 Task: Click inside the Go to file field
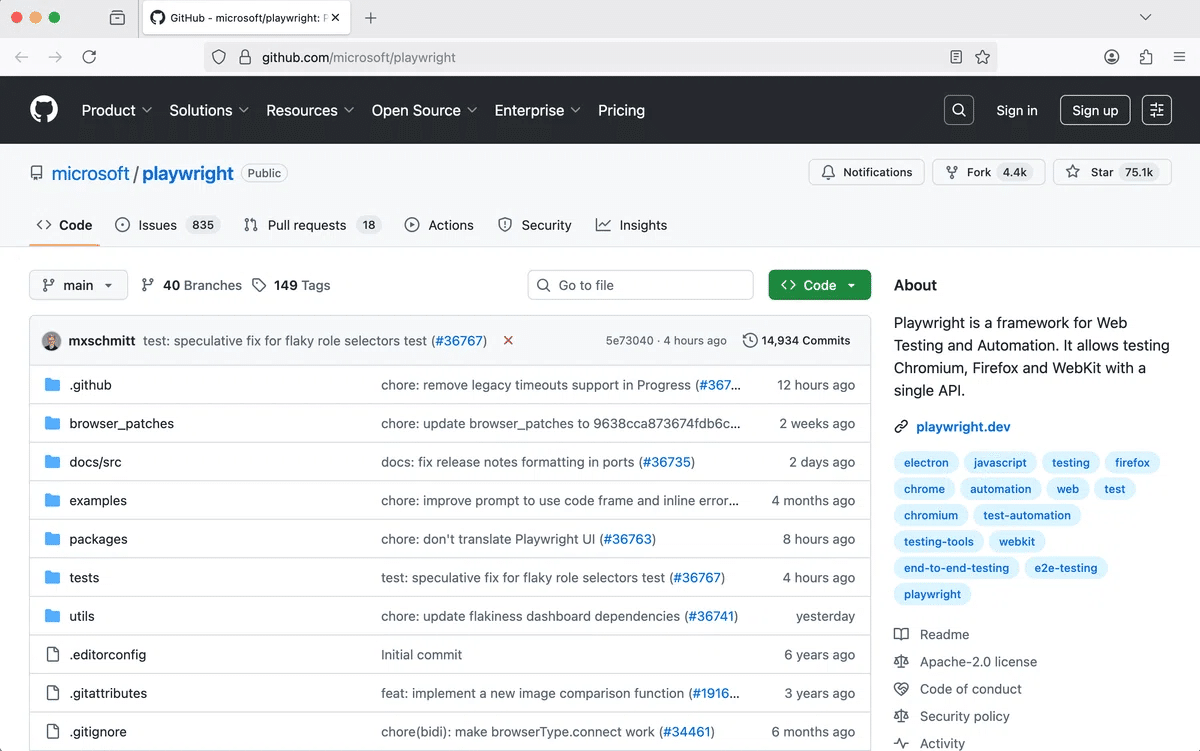click(640, 285)
